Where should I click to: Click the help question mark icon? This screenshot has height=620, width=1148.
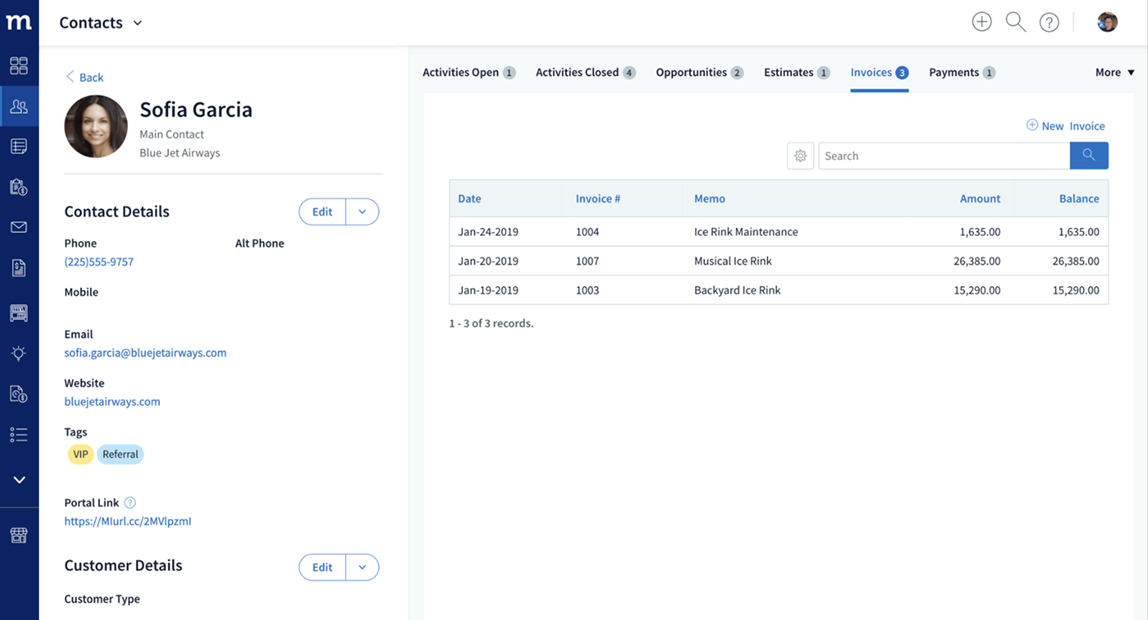click(1049, 22)
